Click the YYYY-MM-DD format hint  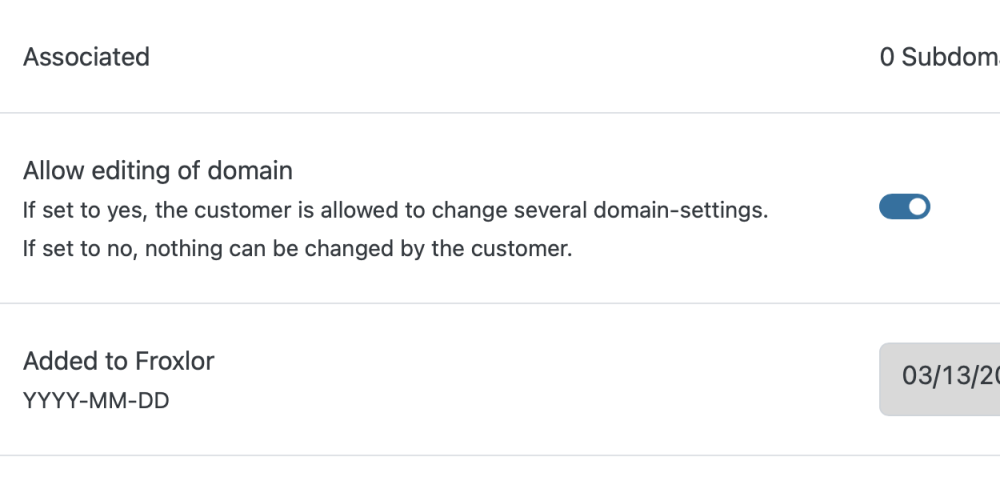[x=96, y=402]
